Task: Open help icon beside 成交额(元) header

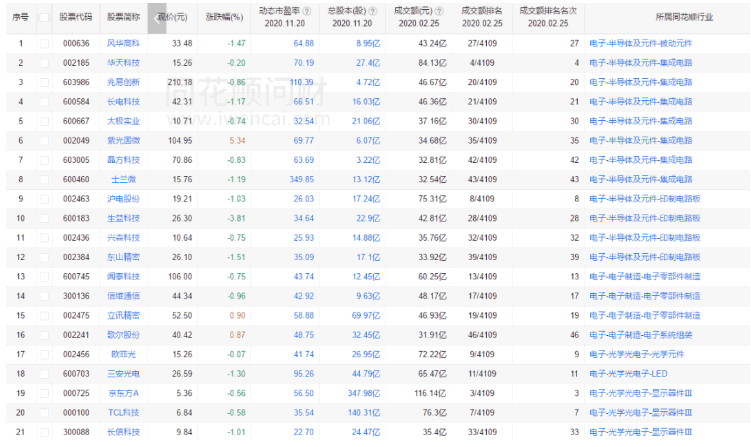Action: click(439, 11)
